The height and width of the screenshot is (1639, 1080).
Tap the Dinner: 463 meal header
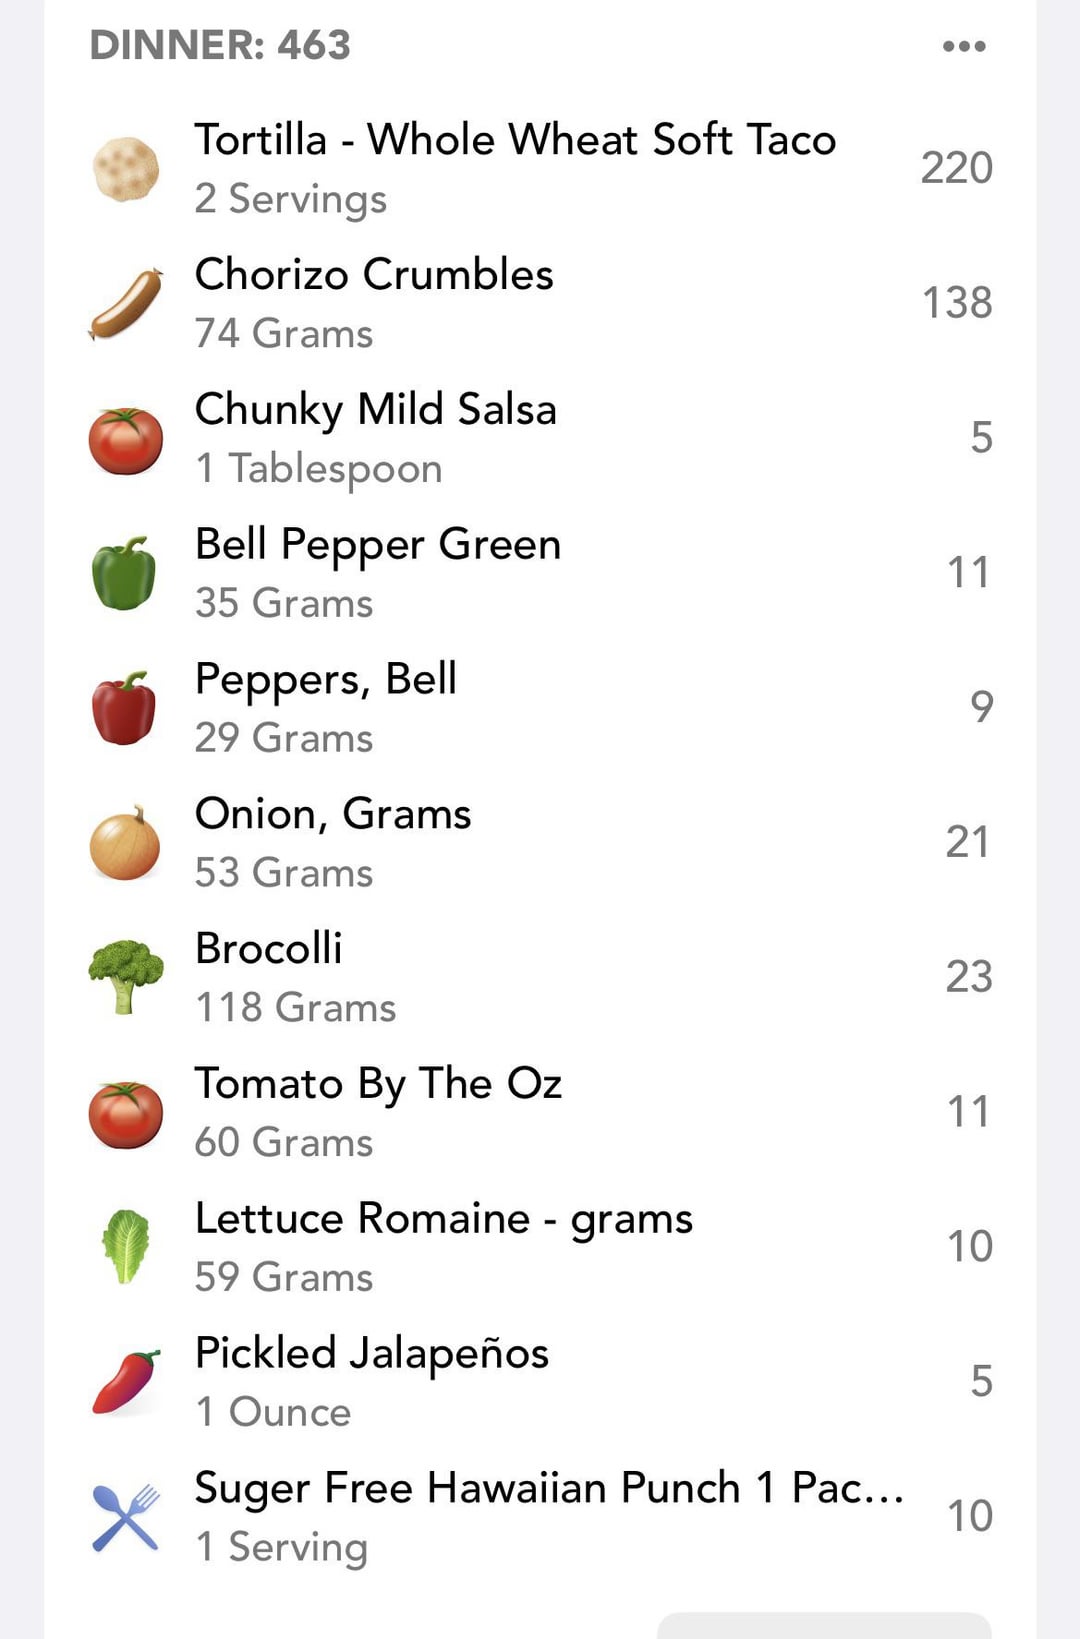[220, 46]
